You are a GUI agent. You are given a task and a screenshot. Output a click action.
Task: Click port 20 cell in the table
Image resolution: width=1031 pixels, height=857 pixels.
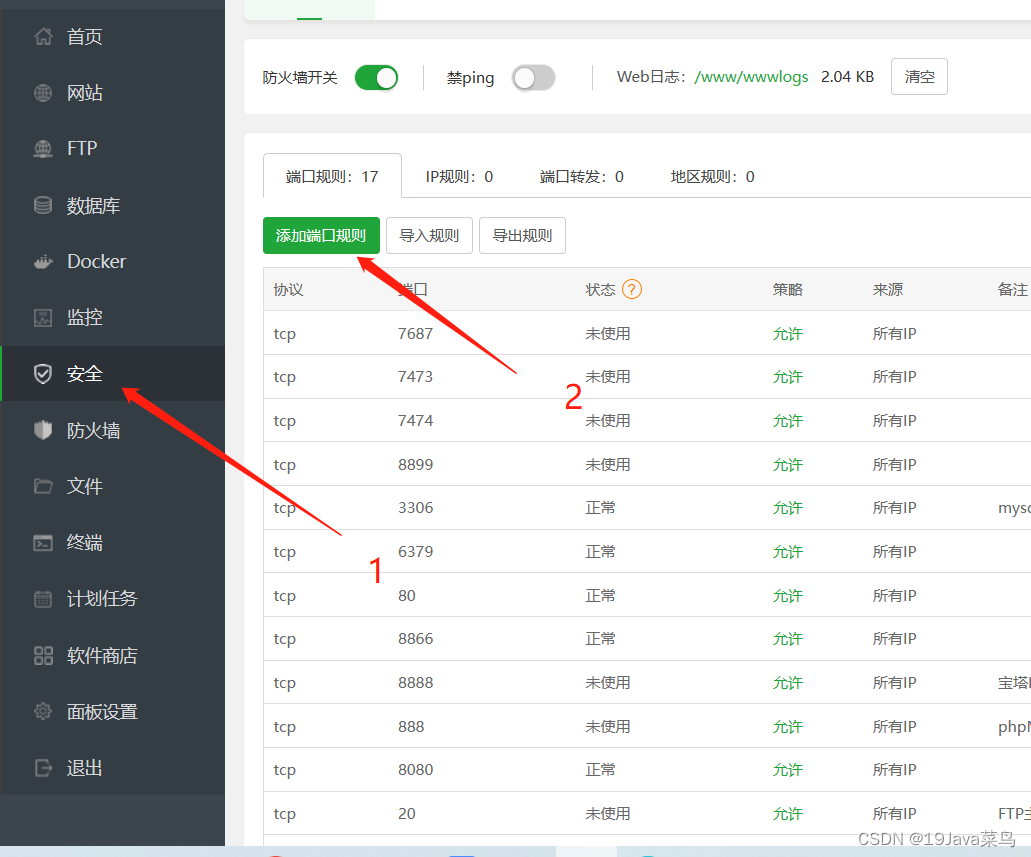click(406, 814)
